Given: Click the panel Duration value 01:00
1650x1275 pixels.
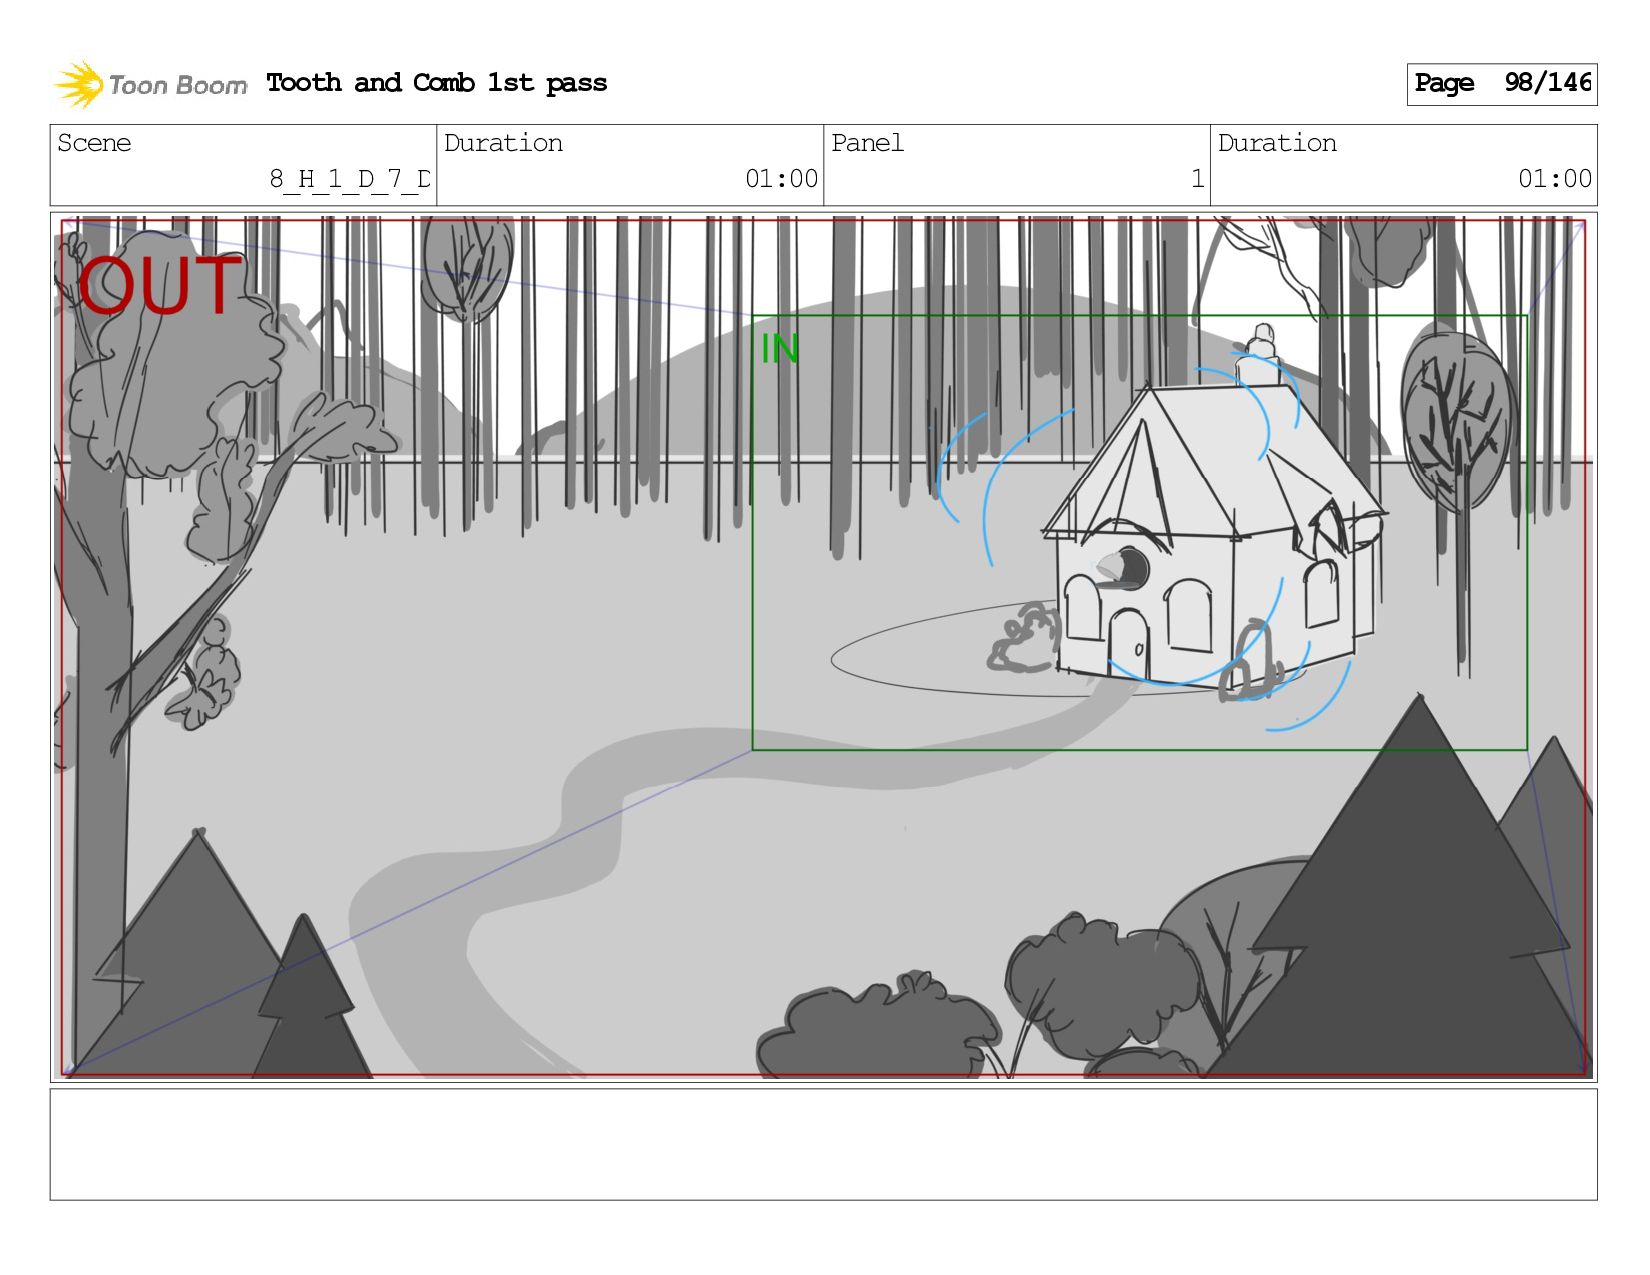Looking at the screenshot, I should click(1554, 179).
